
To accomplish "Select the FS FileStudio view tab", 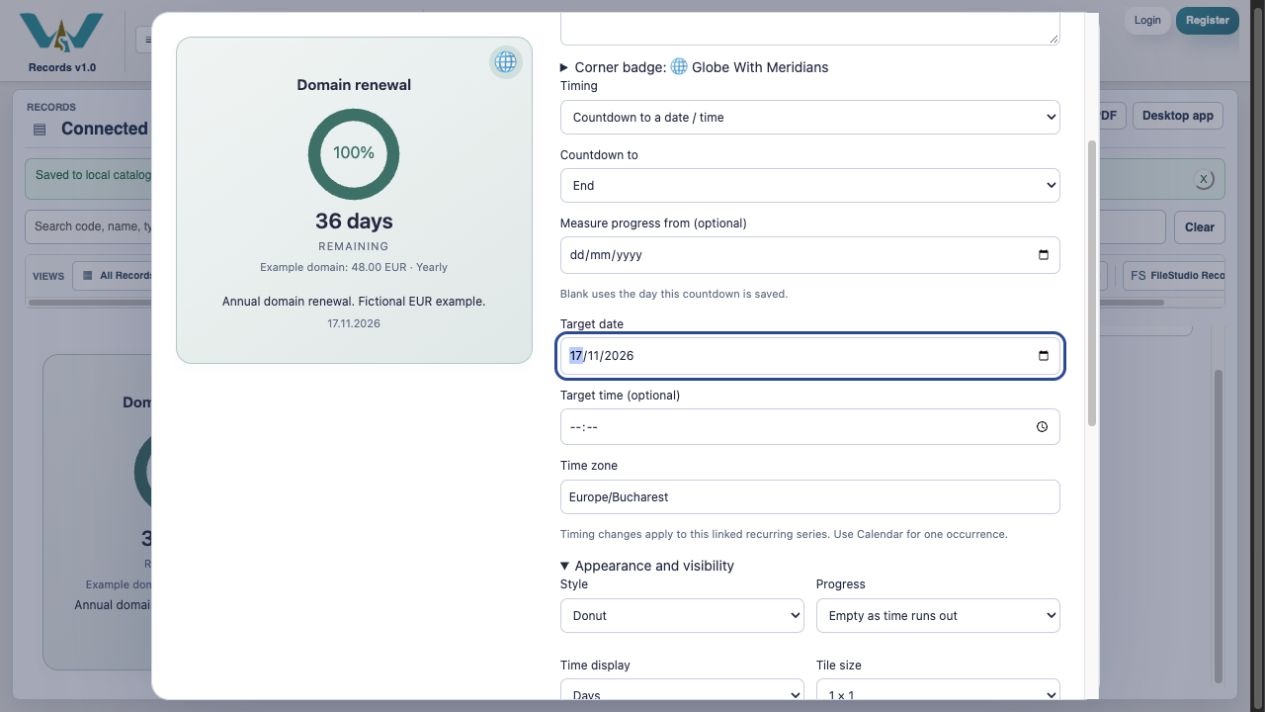I will [x=1176, y=276].
